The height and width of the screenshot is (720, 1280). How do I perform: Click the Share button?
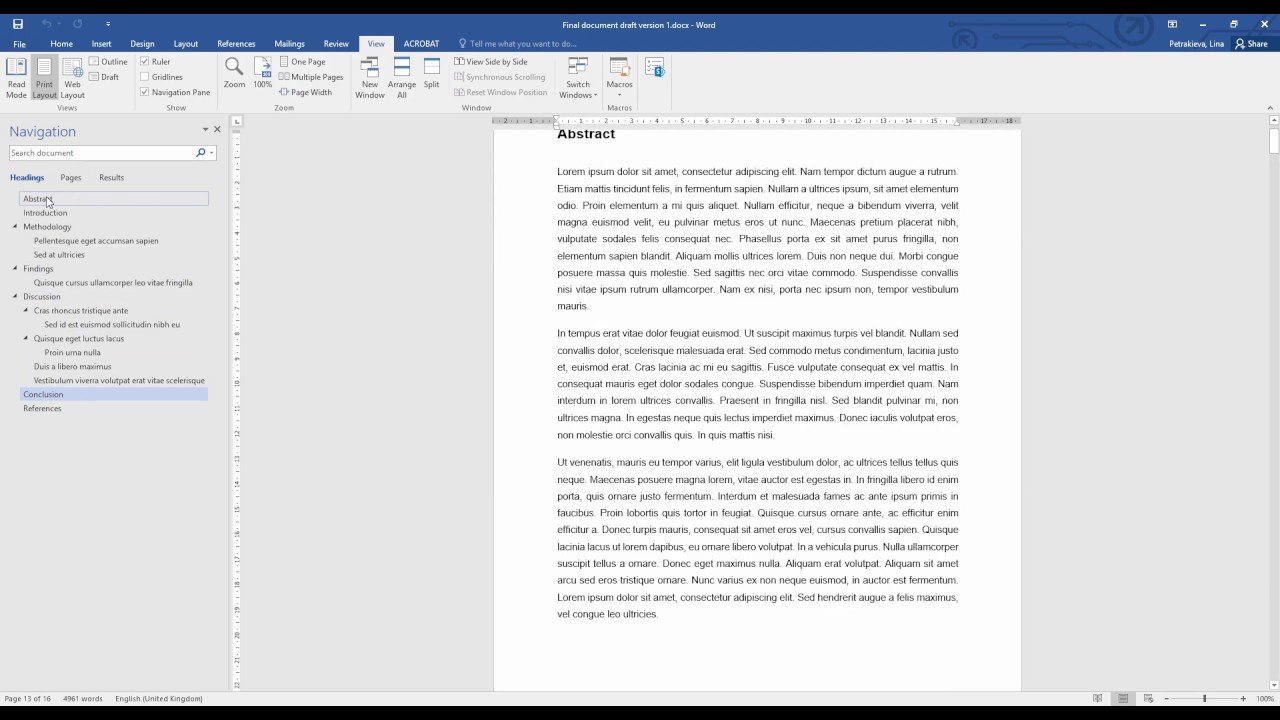pyautogui.click(x=1252, y=44)
